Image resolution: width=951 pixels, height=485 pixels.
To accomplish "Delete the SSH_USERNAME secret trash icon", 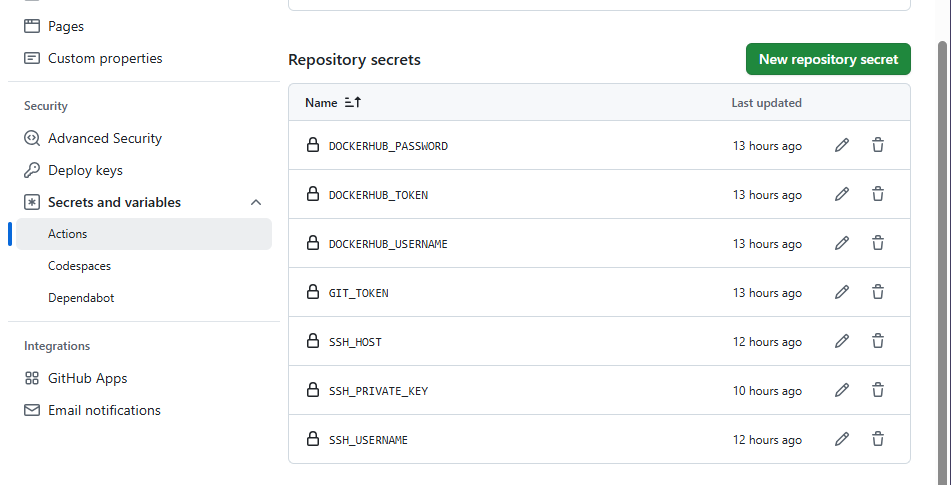I will (878, 439).
